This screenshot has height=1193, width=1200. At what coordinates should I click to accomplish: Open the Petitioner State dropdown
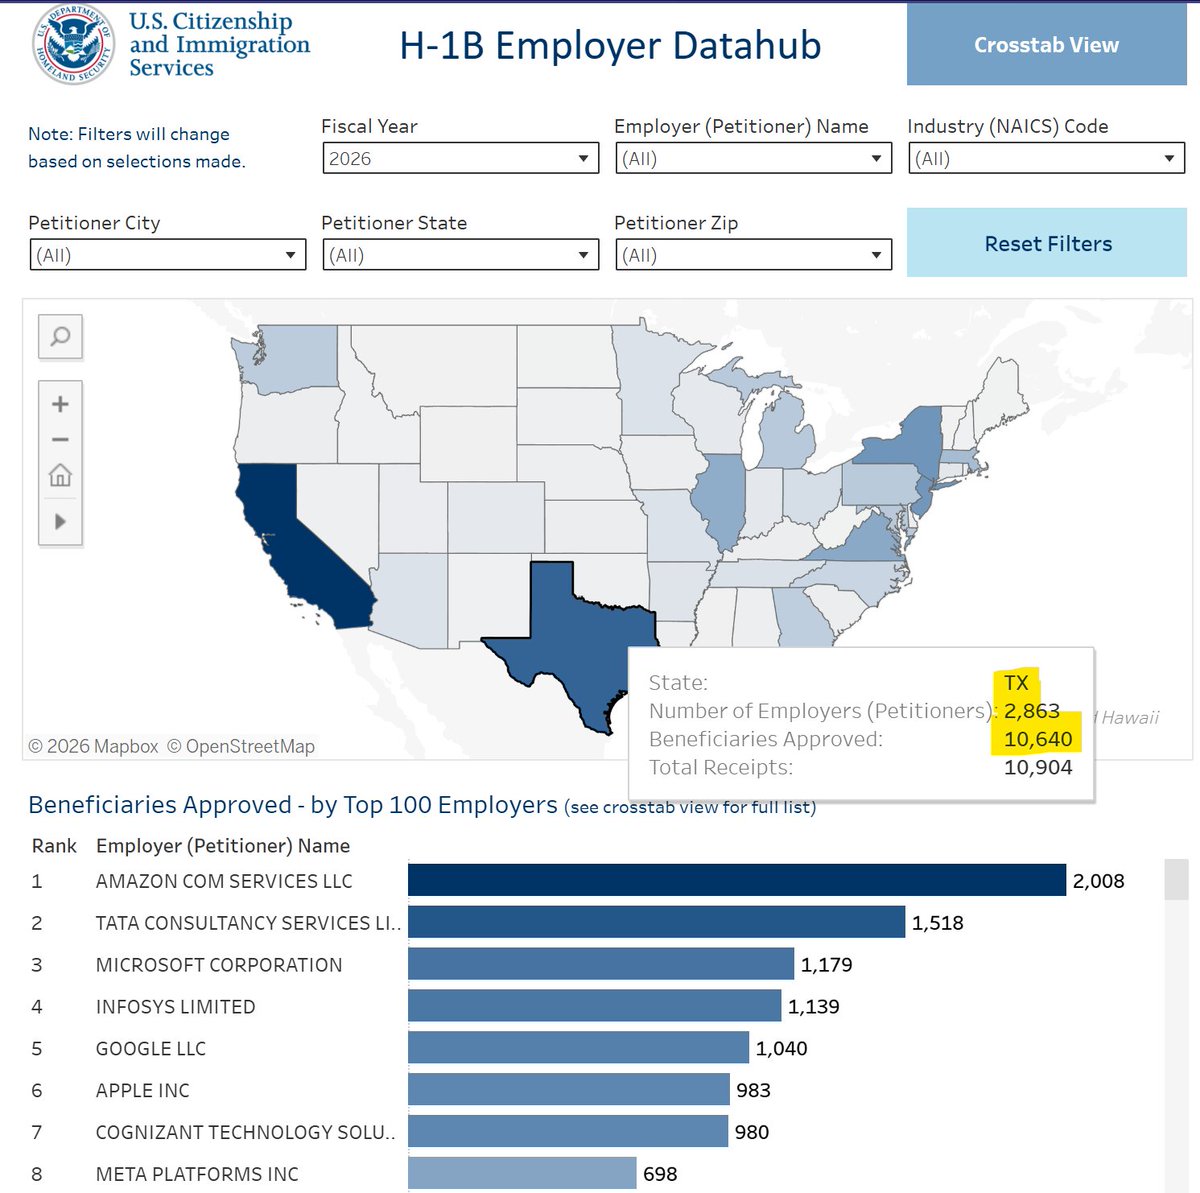point(461,255)
